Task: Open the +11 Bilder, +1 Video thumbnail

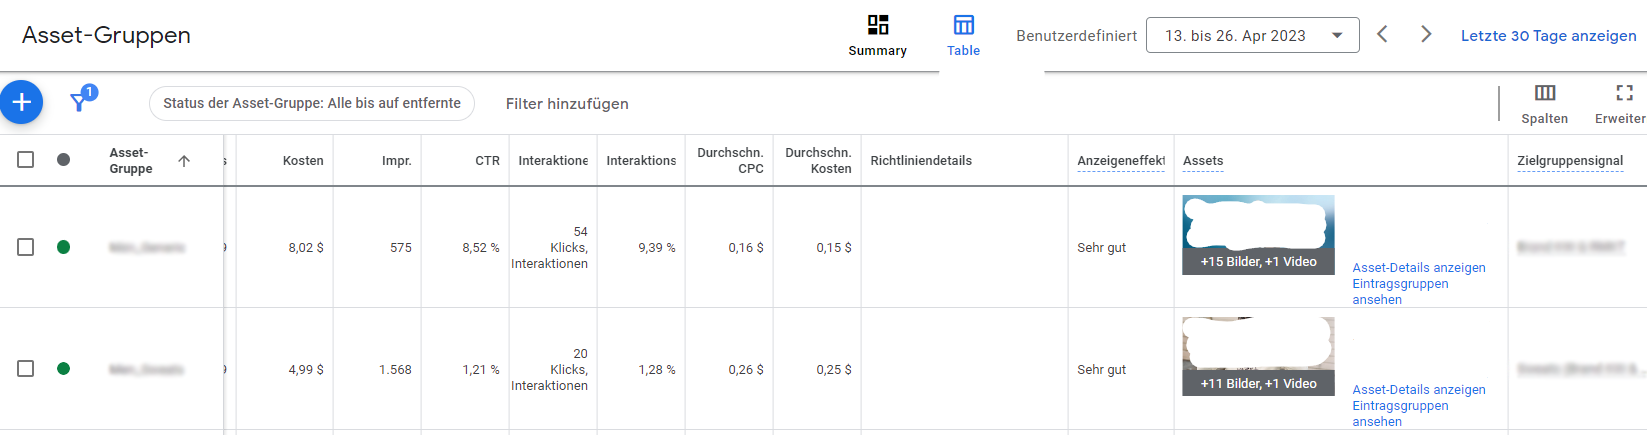Action: tap(1258, 356)
